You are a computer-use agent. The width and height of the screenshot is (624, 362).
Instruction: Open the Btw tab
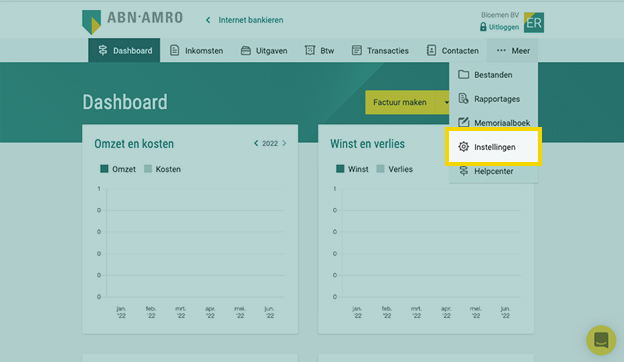[x=320, y=51]
